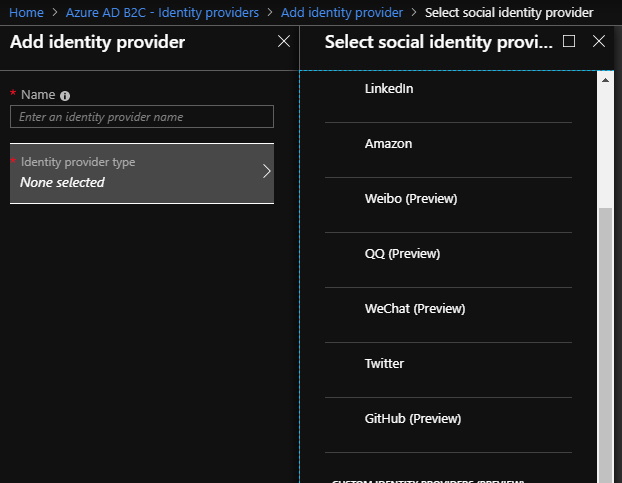Navigate to Add identity provider breadcrumb

coord(342,13)
